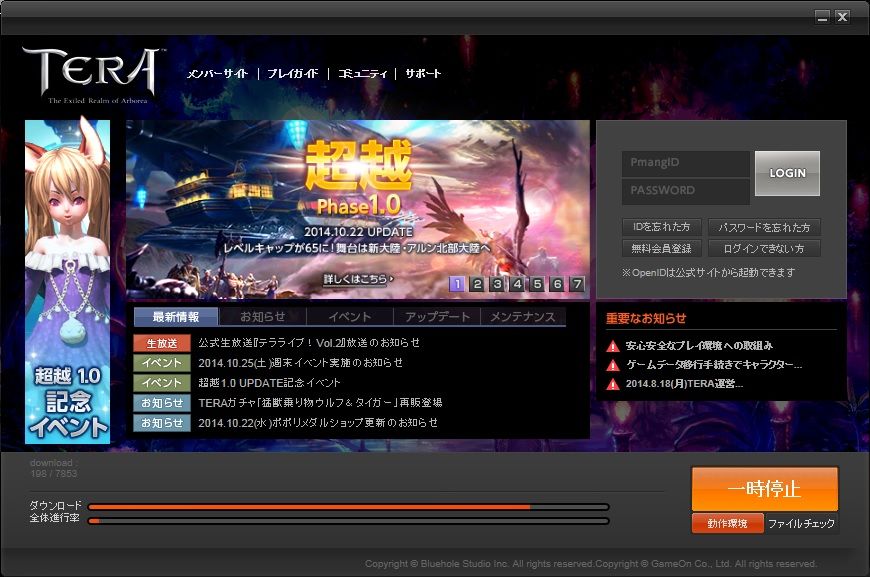Open the 2014.10.22 ポポリメダルショップ news item
This screenshot has width=870, height=577.
click(318, 423)
